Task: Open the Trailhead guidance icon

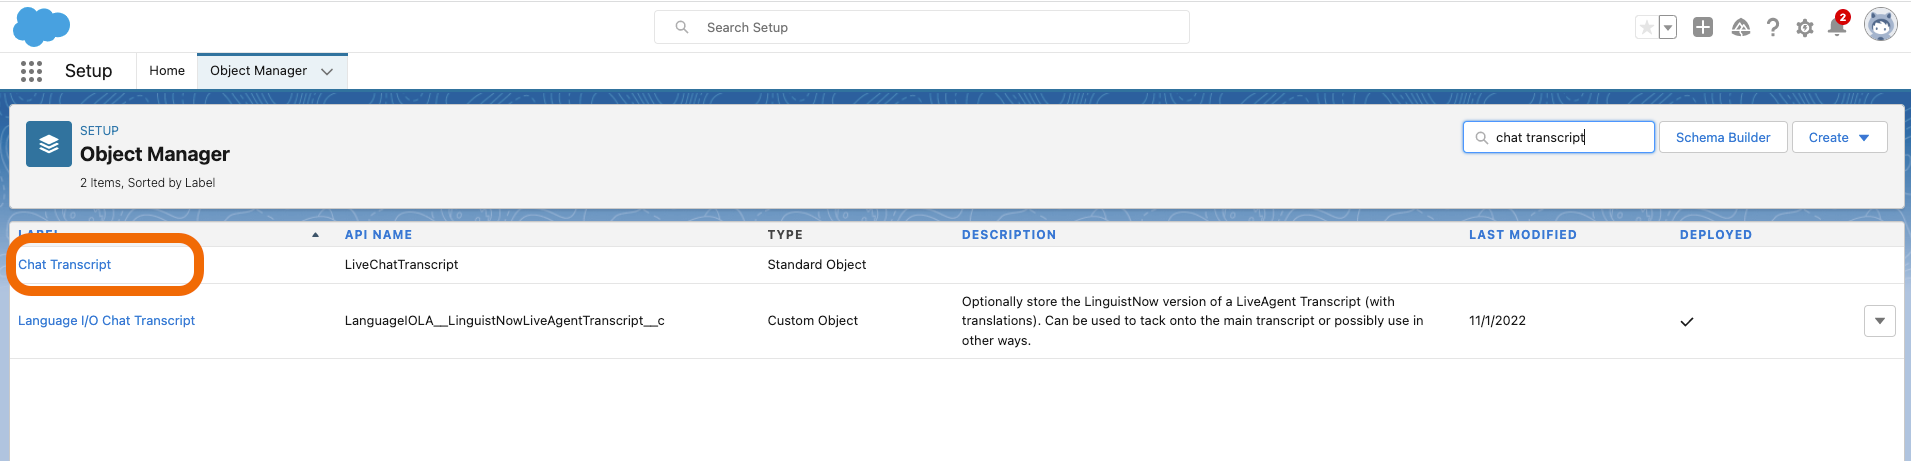Action: click(1741, 27)
